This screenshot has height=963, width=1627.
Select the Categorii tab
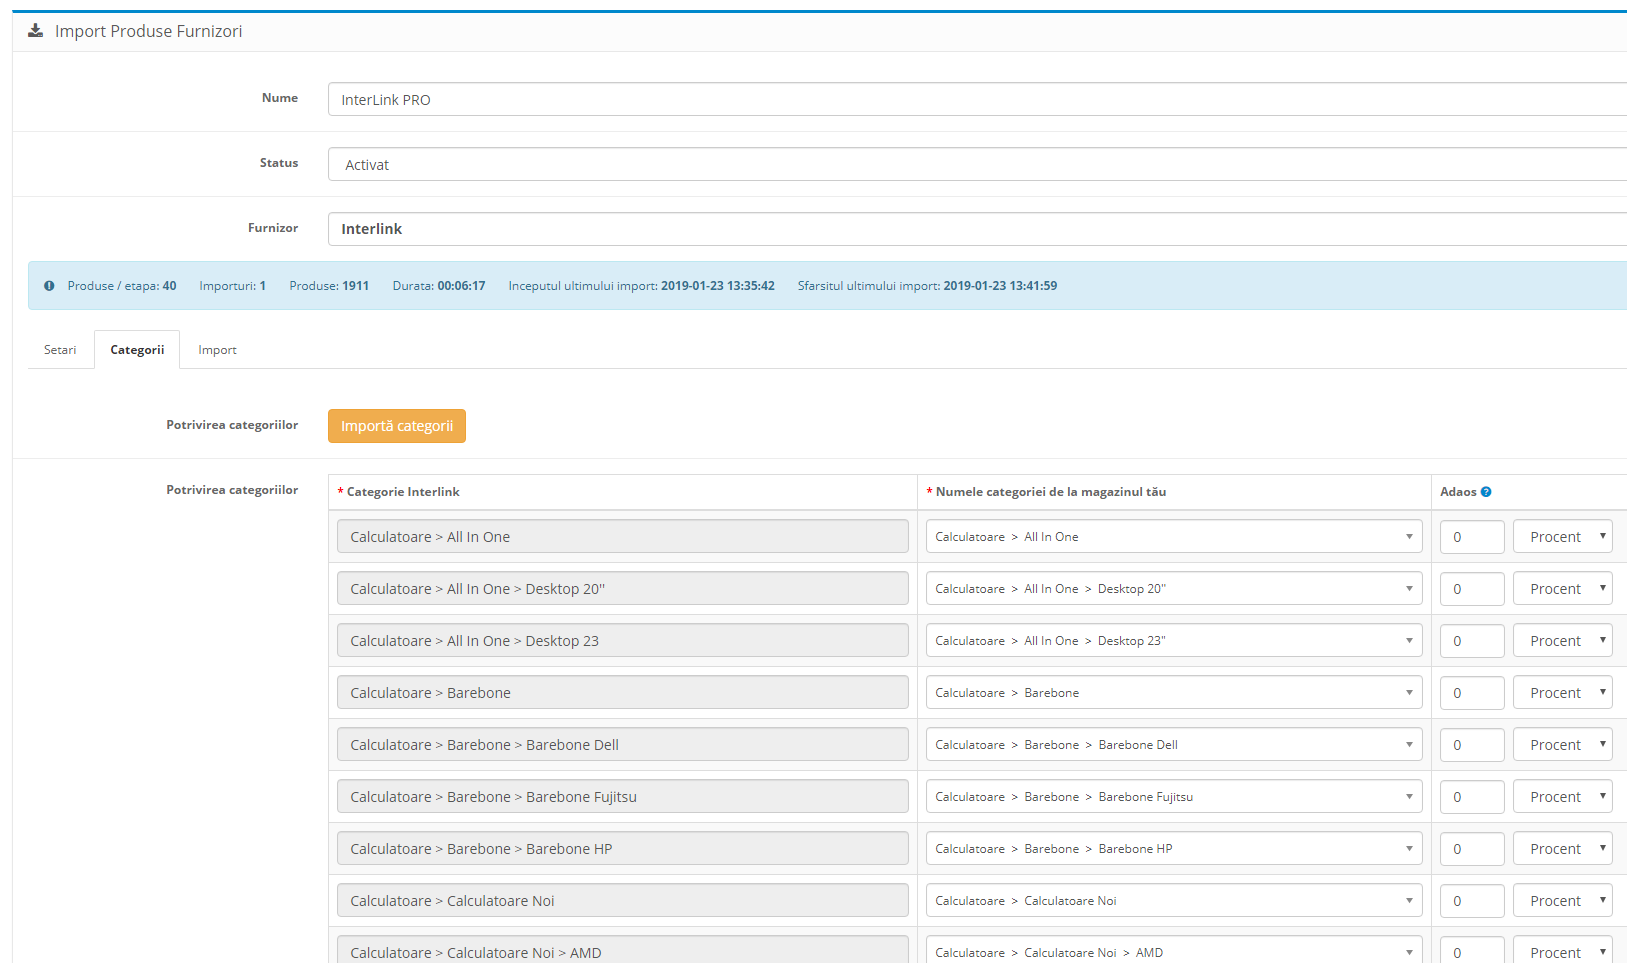(137, 350)
